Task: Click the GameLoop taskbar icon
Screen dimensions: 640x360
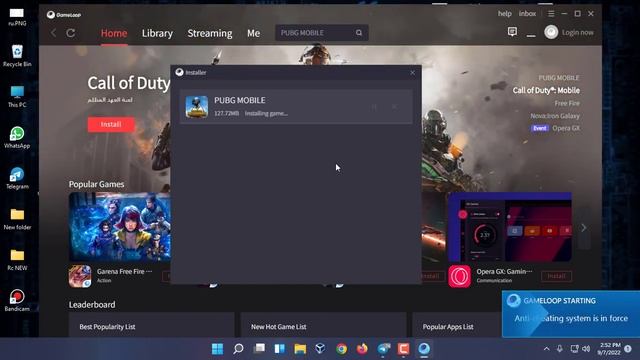Action: point(424,349)
